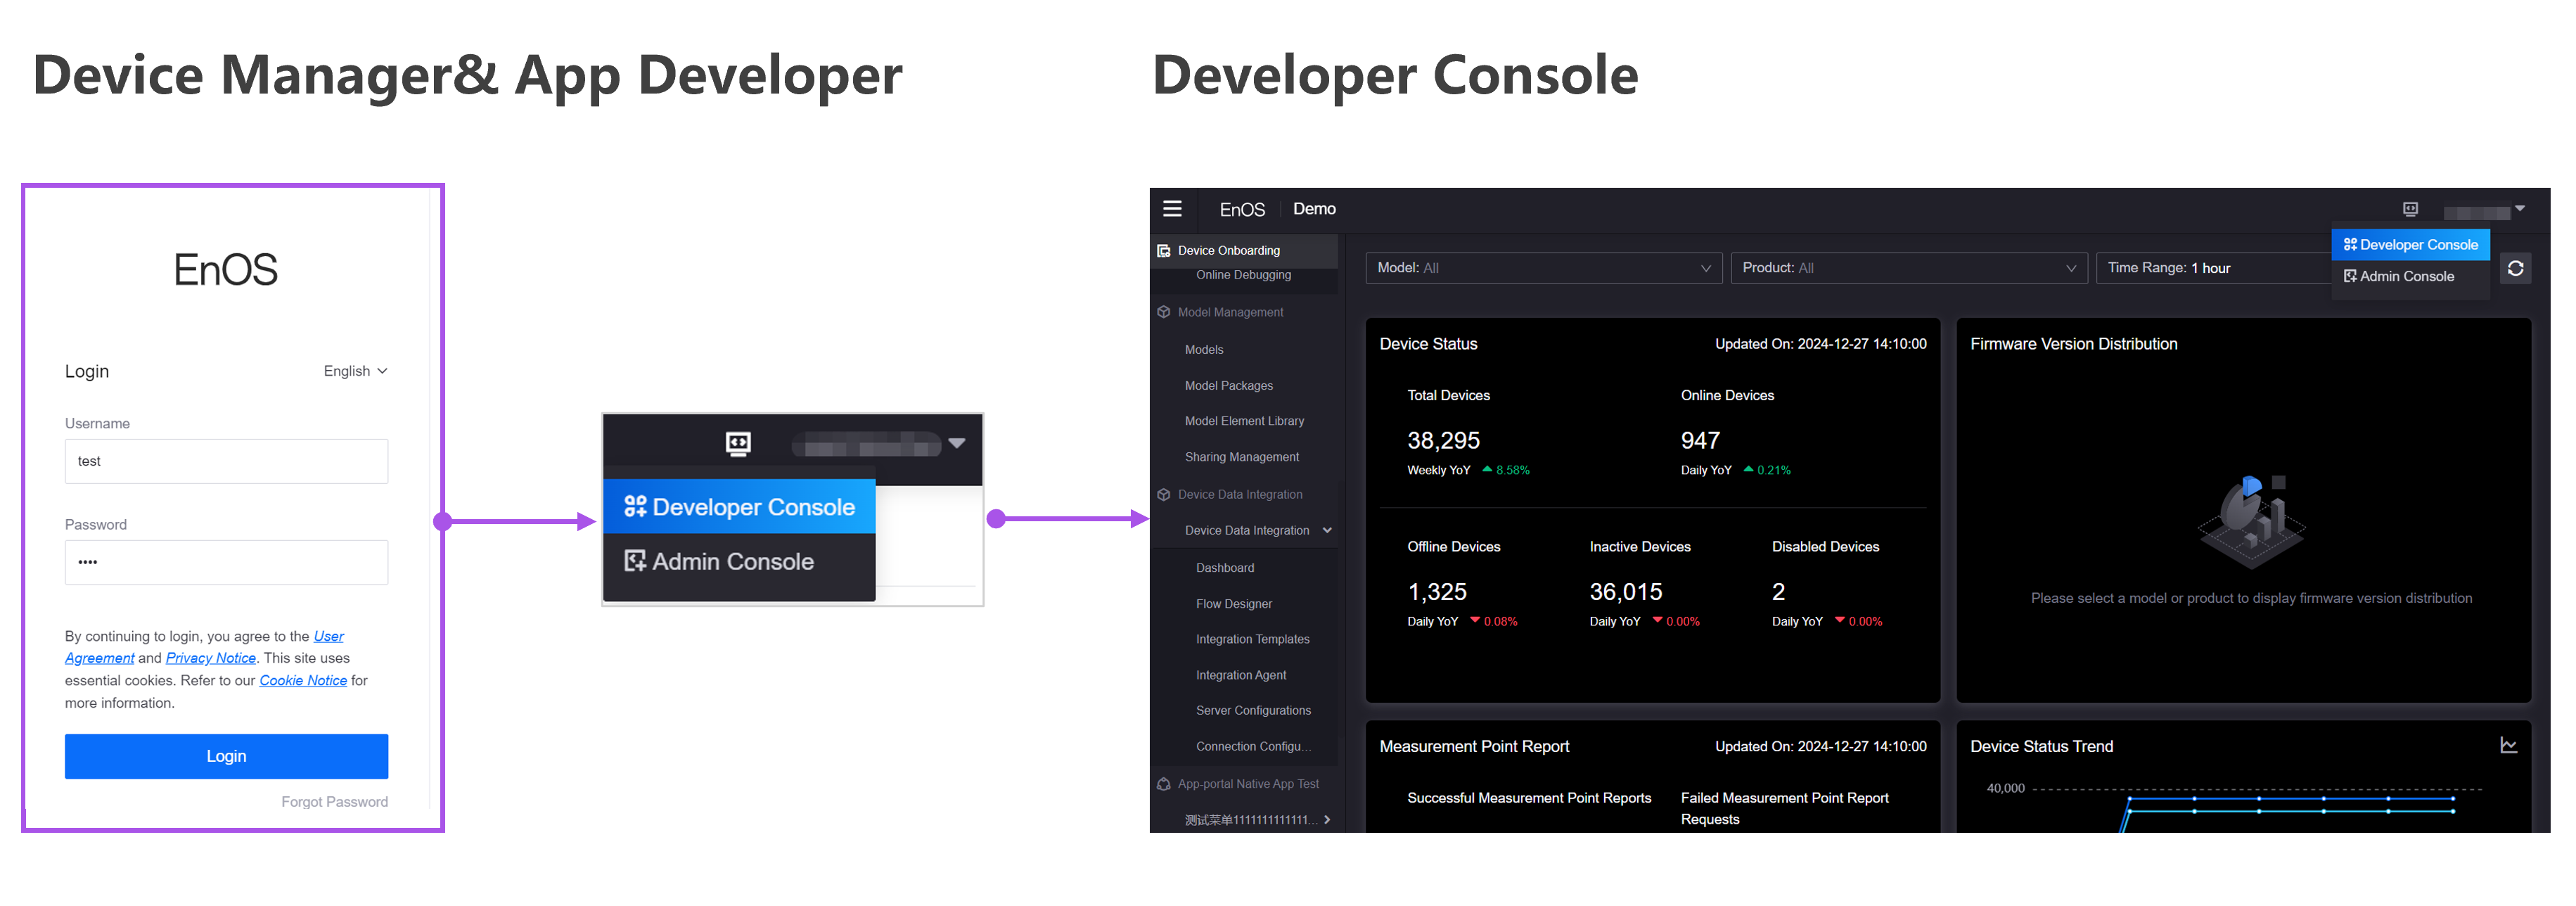Switch to Flow Designer in the sidebar
The height and width of the screenshot is (906, 2576).
point(1232,603)
